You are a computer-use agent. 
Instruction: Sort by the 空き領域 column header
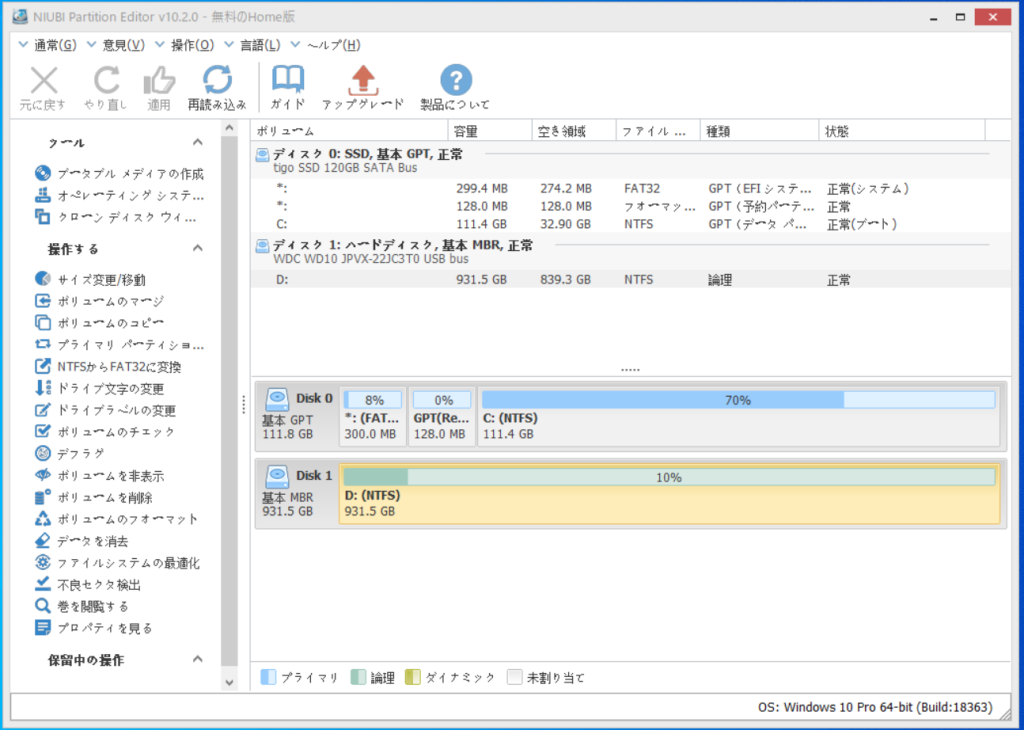(x=574, y=131)
